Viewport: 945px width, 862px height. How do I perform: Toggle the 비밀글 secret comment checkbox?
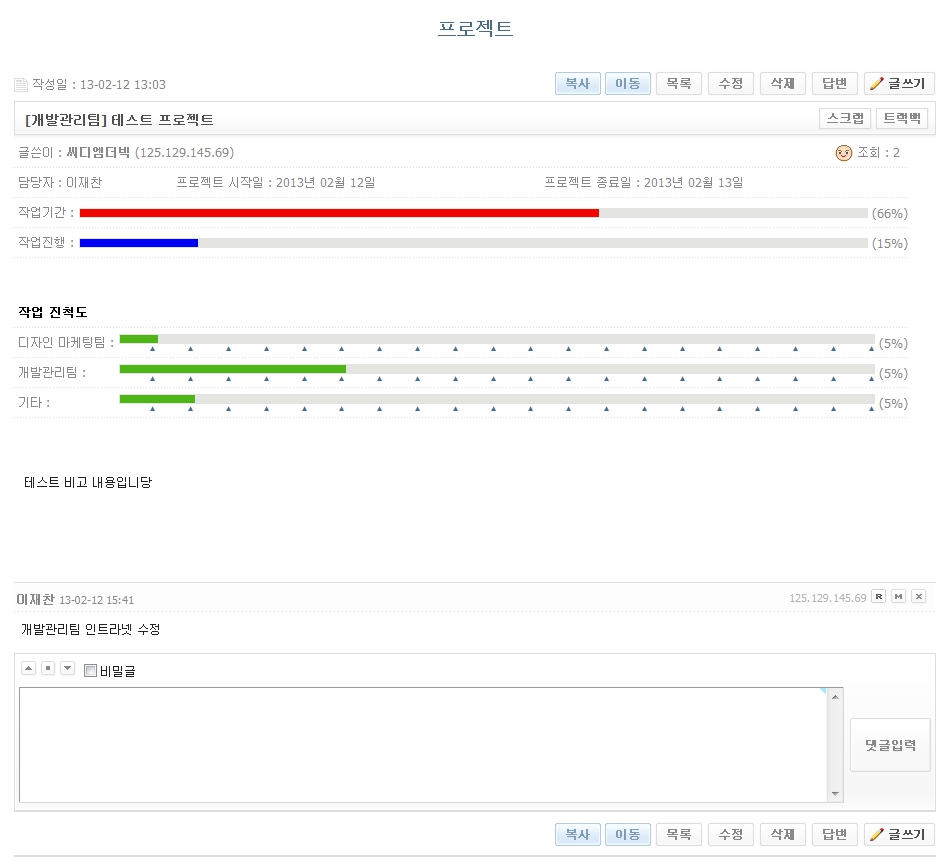[91, 671]
